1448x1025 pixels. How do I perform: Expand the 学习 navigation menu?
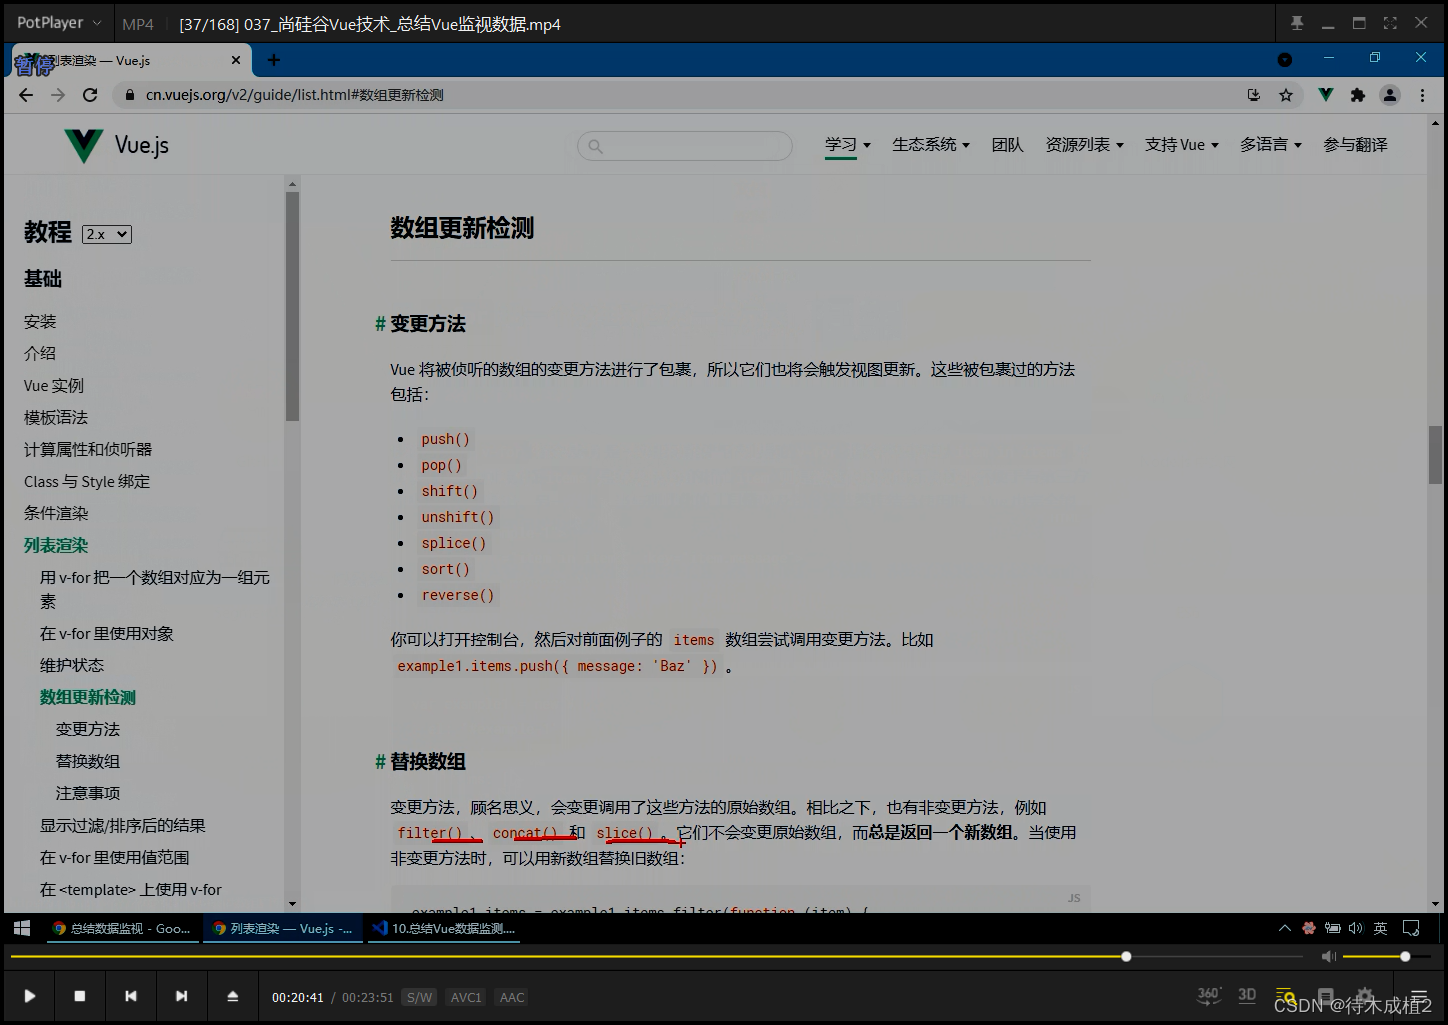[848, 145]
